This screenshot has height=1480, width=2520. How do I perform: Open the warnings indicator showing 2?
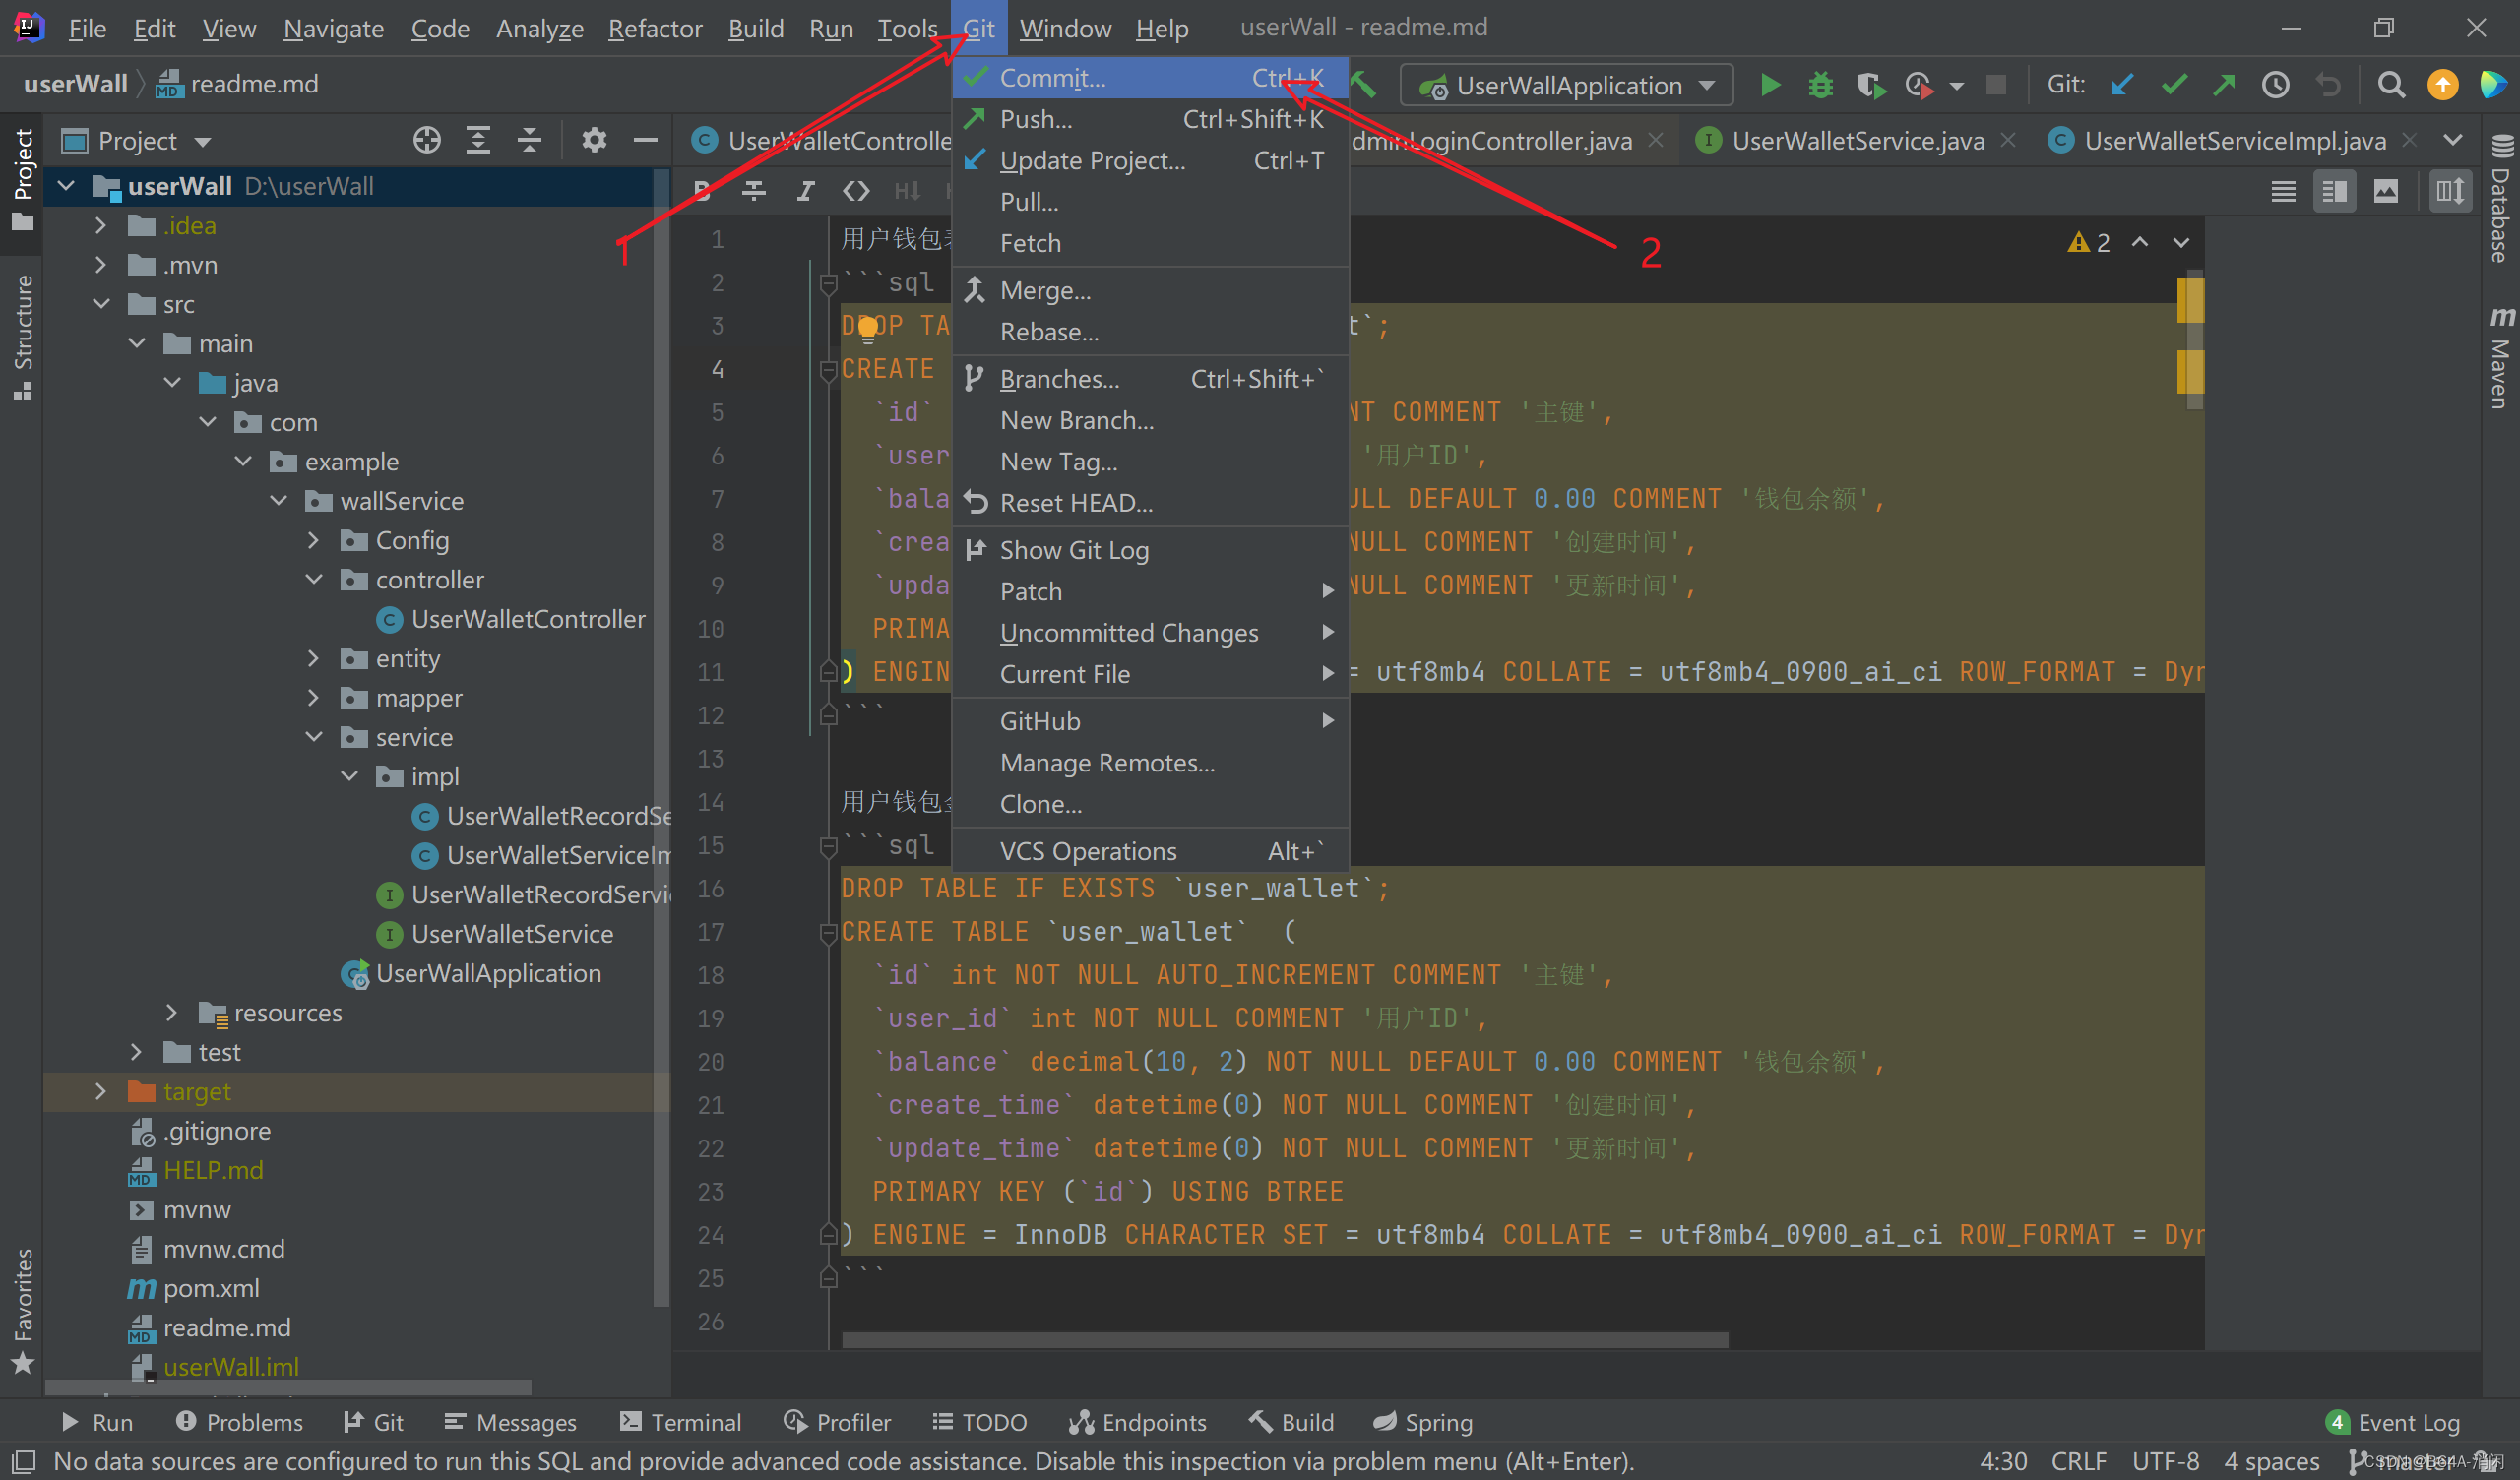pyautogui.click(x=2088, y=242)
